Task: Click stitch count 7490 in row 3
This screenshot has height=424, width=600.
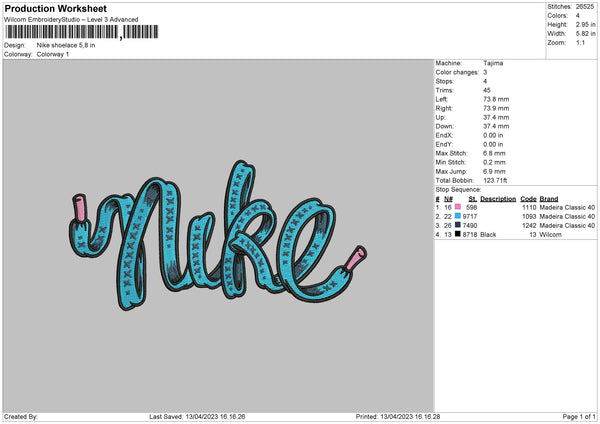Action: pyautogui.click(x=470, y=225)
